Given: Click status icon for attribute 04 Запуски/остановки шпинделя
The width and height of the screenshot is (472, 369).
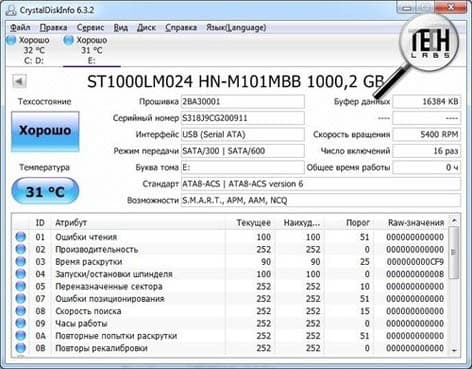Looking at the screenshot, I should pos(21,274).
